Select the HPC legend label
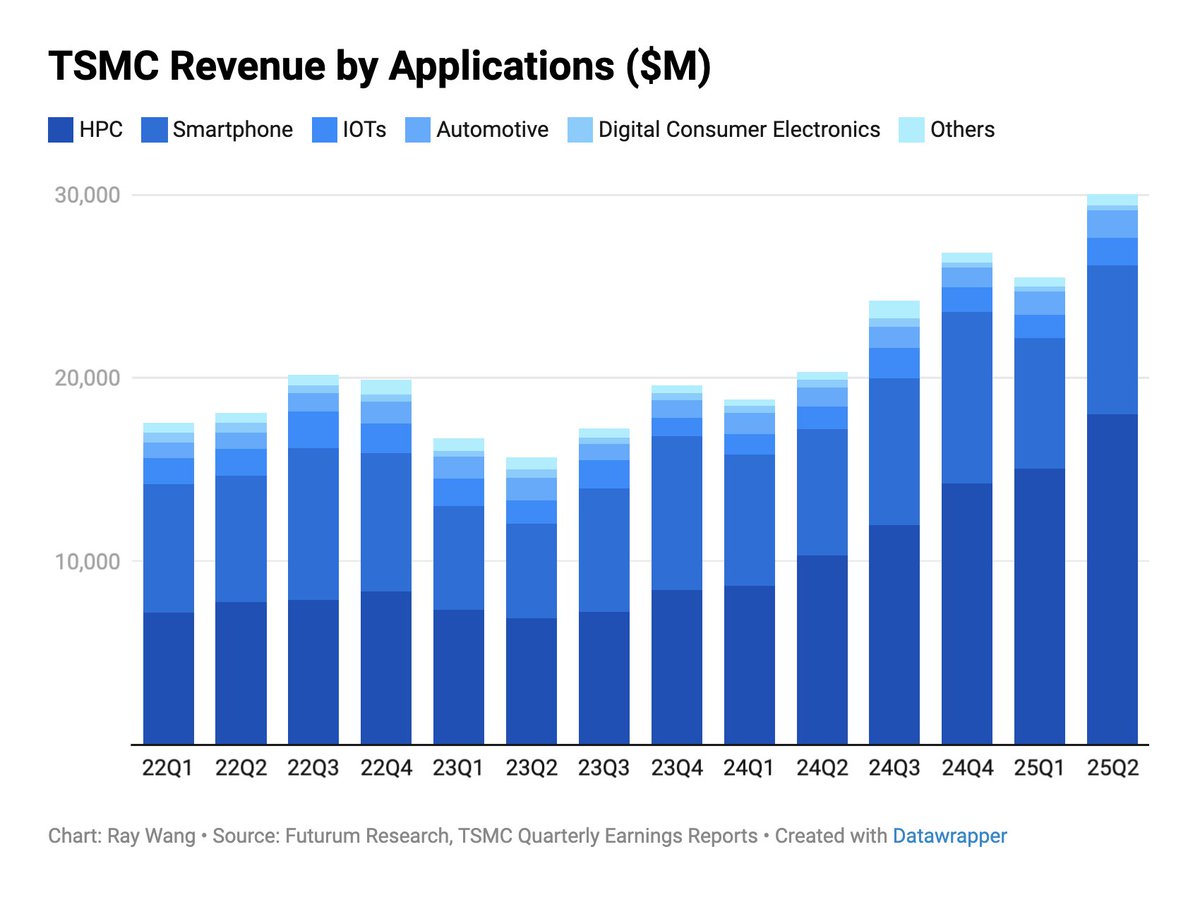The width and height of the screenshot is (1200, 902). (101, 129)
